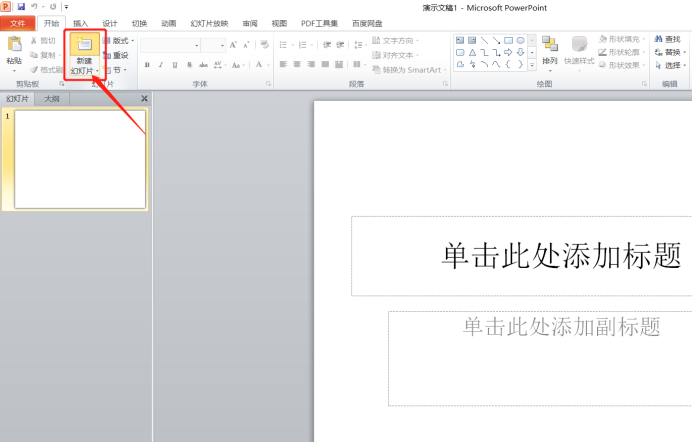Expand the shapes gallery more button
Viewport: 692px width, 443px height.
[532, 65]
